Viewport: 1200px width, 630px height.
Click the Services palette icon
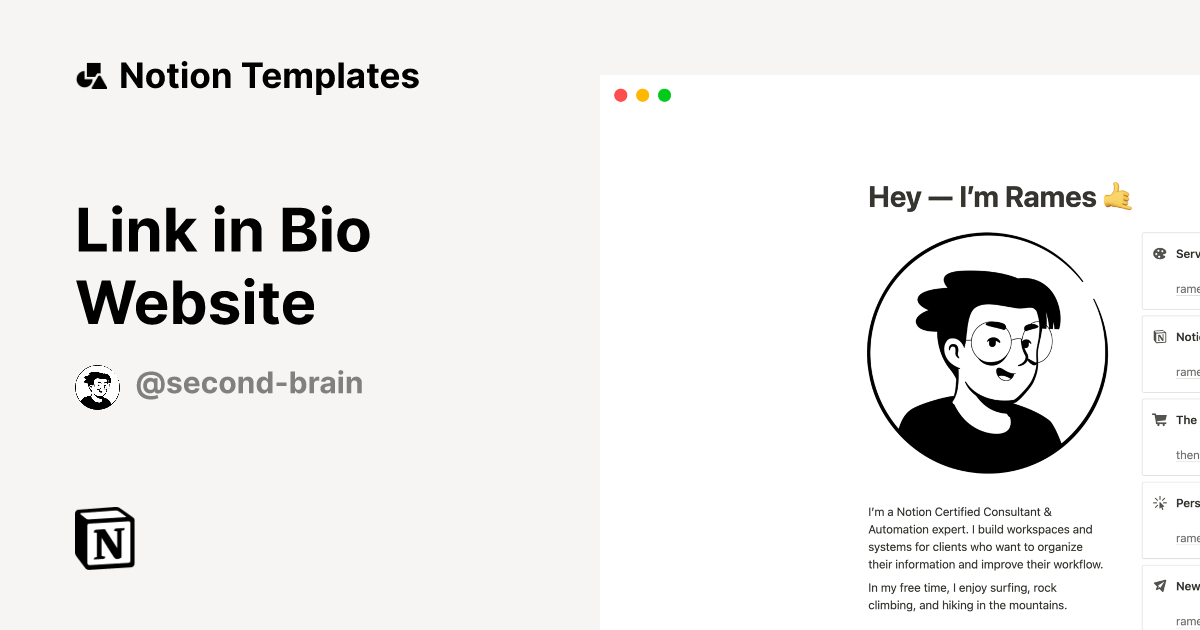tap(1159, 253)
